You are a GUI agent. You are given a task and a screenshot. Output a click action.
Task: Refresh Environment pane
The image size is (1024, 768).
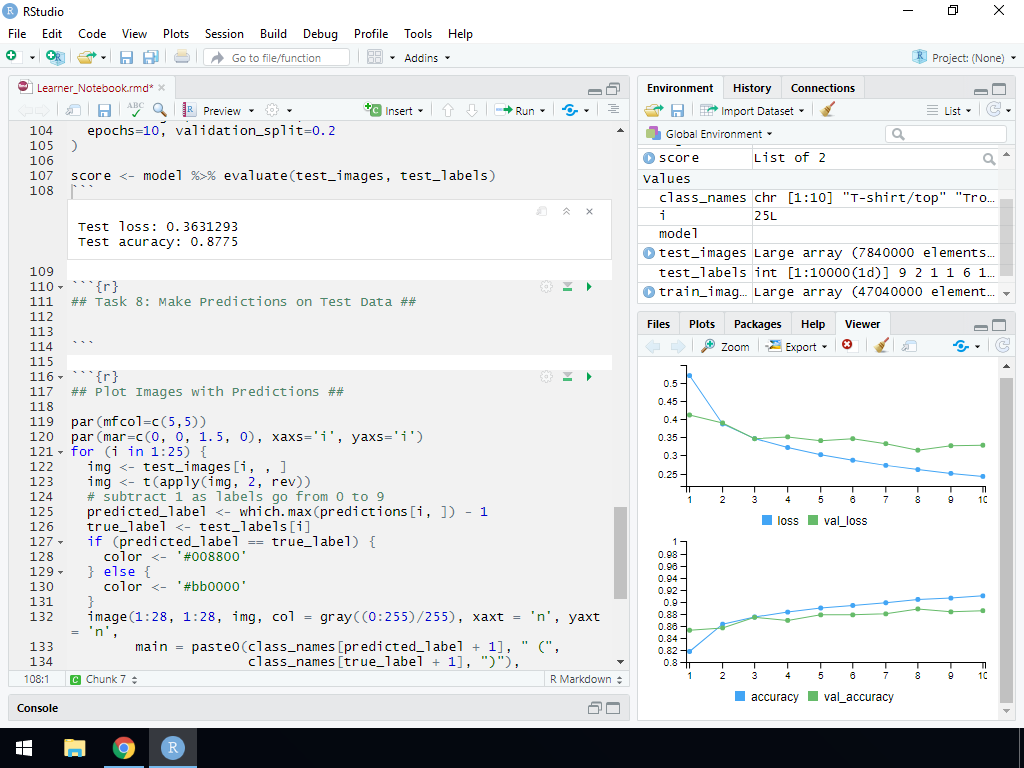click(993, 110)
